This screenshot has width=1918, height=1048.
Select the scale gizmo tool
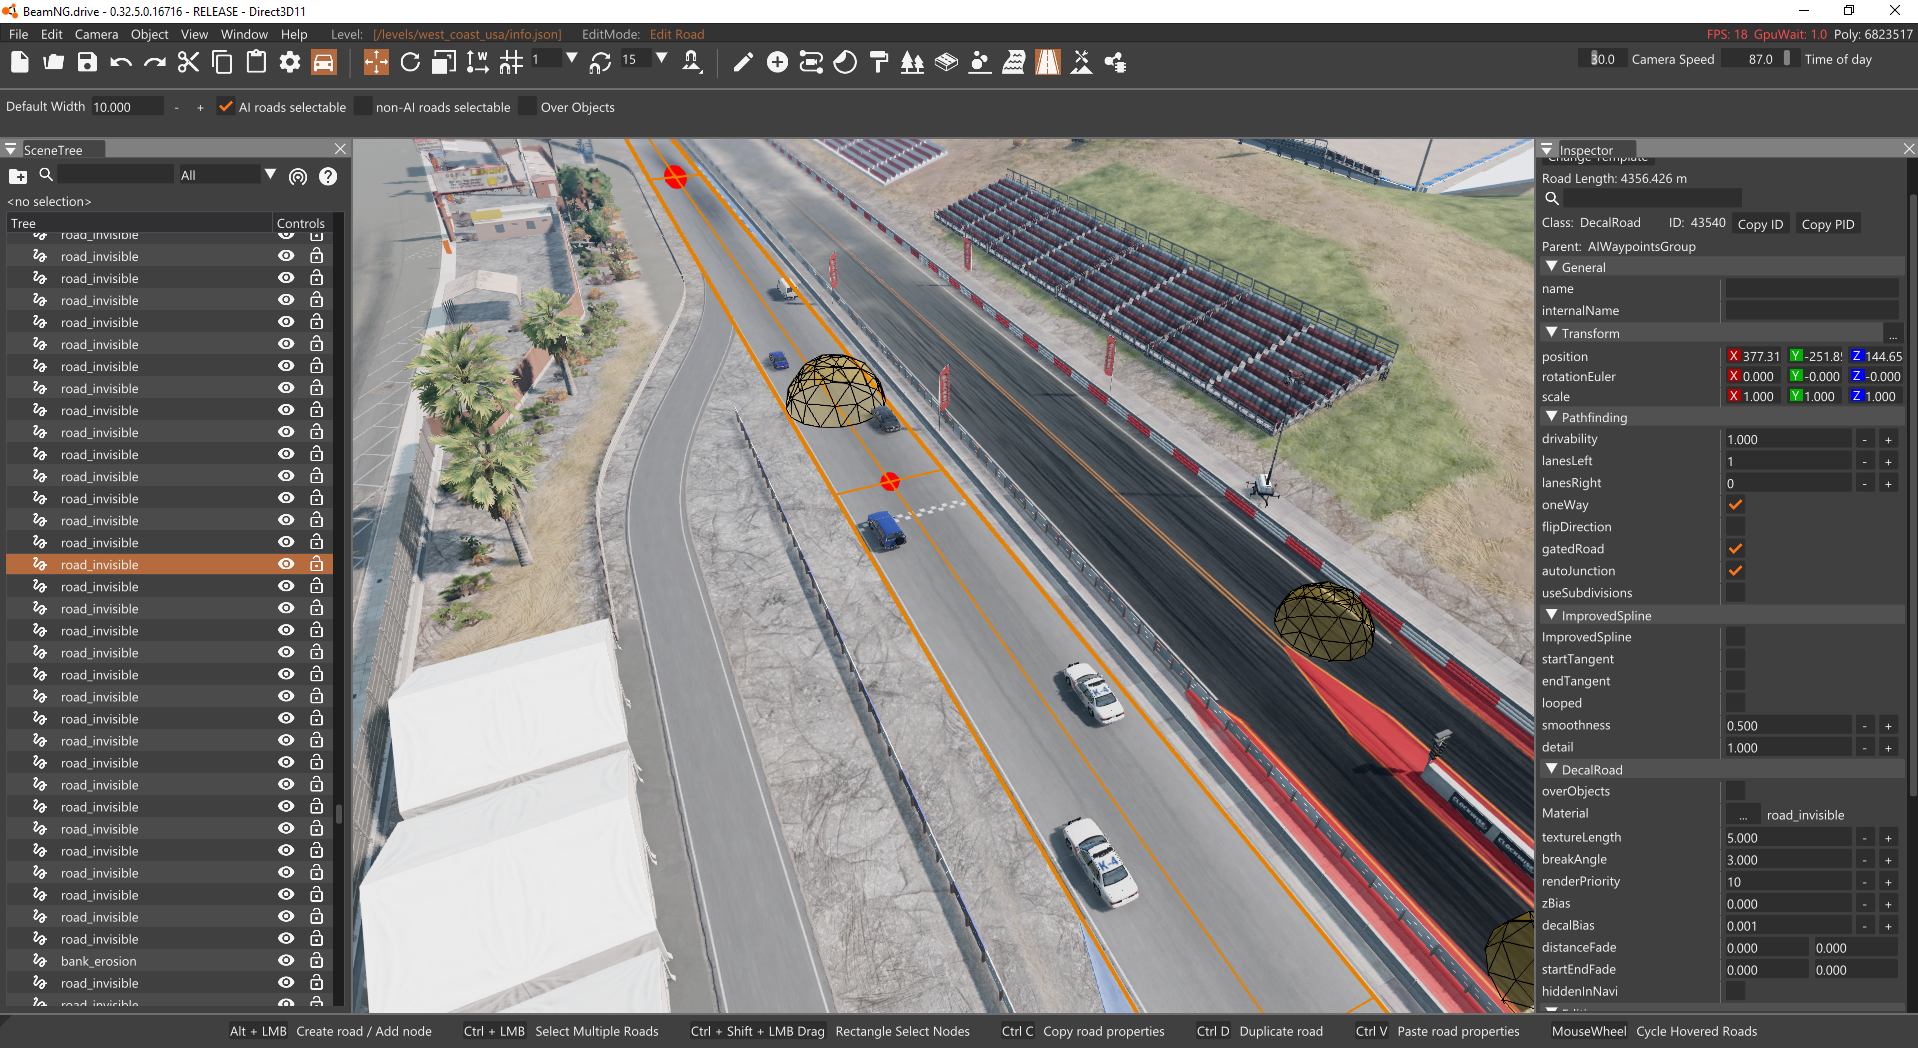[444, 62]
